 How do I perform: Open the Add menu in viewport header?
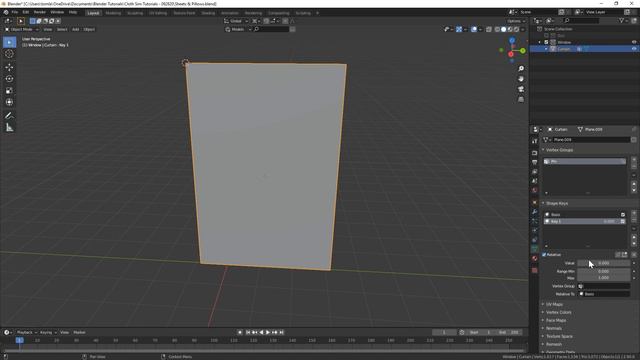point(76,29)
